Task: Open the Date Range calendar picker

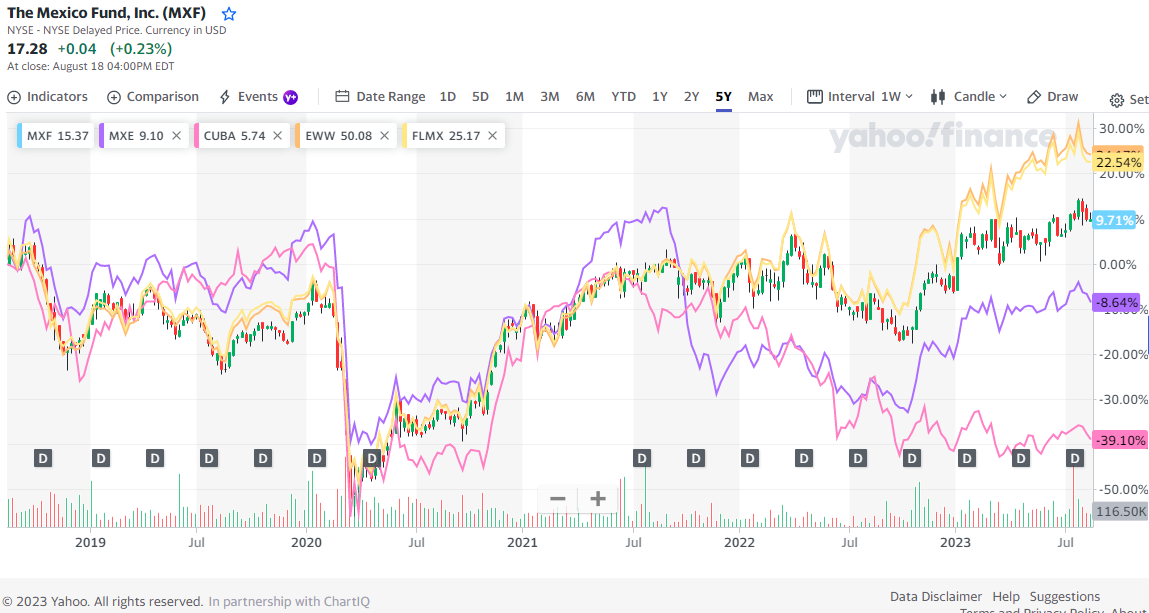Action: 380,97
